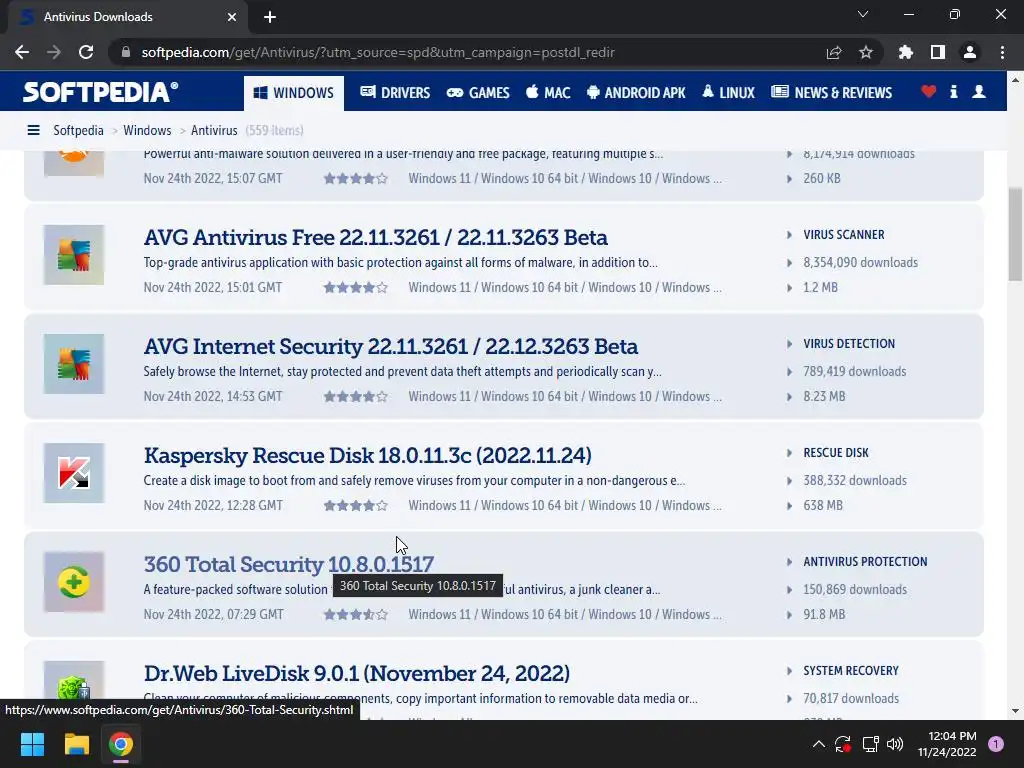Open the Drivers section

pyautogui.click(x=395, y=93)
